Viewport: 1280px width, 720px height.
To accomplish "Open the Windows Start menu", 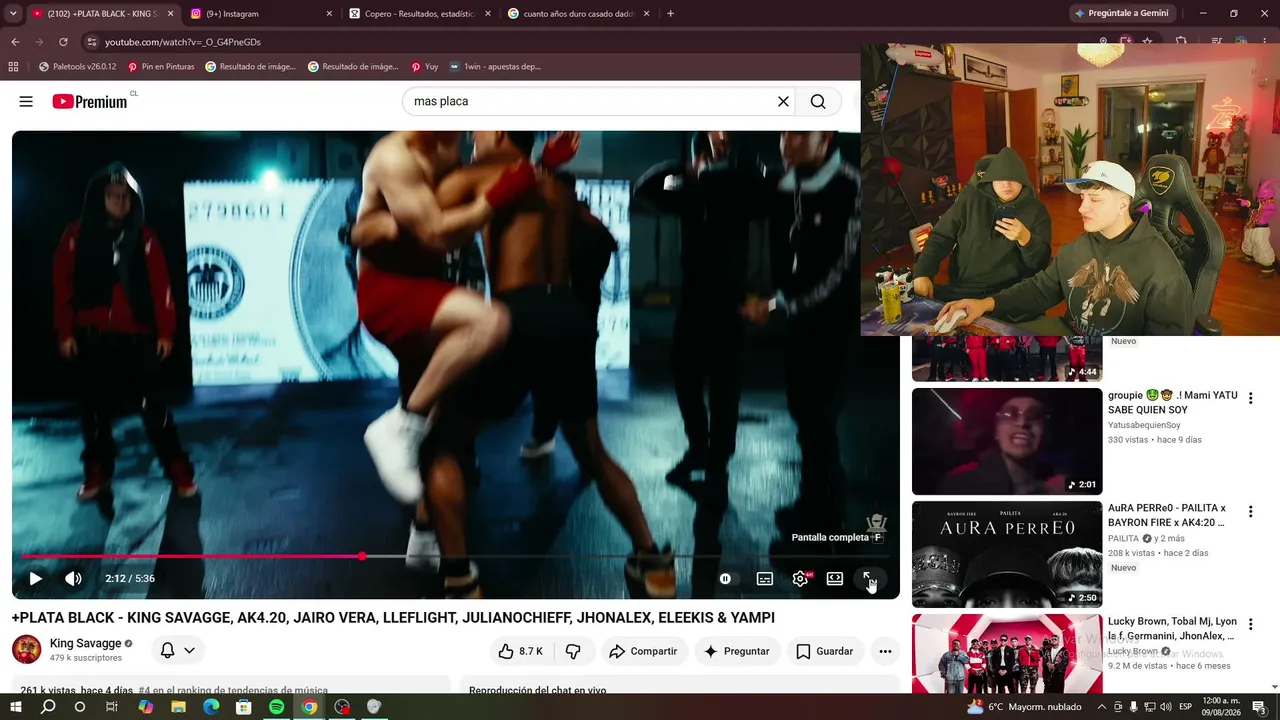I will [16, 707].
